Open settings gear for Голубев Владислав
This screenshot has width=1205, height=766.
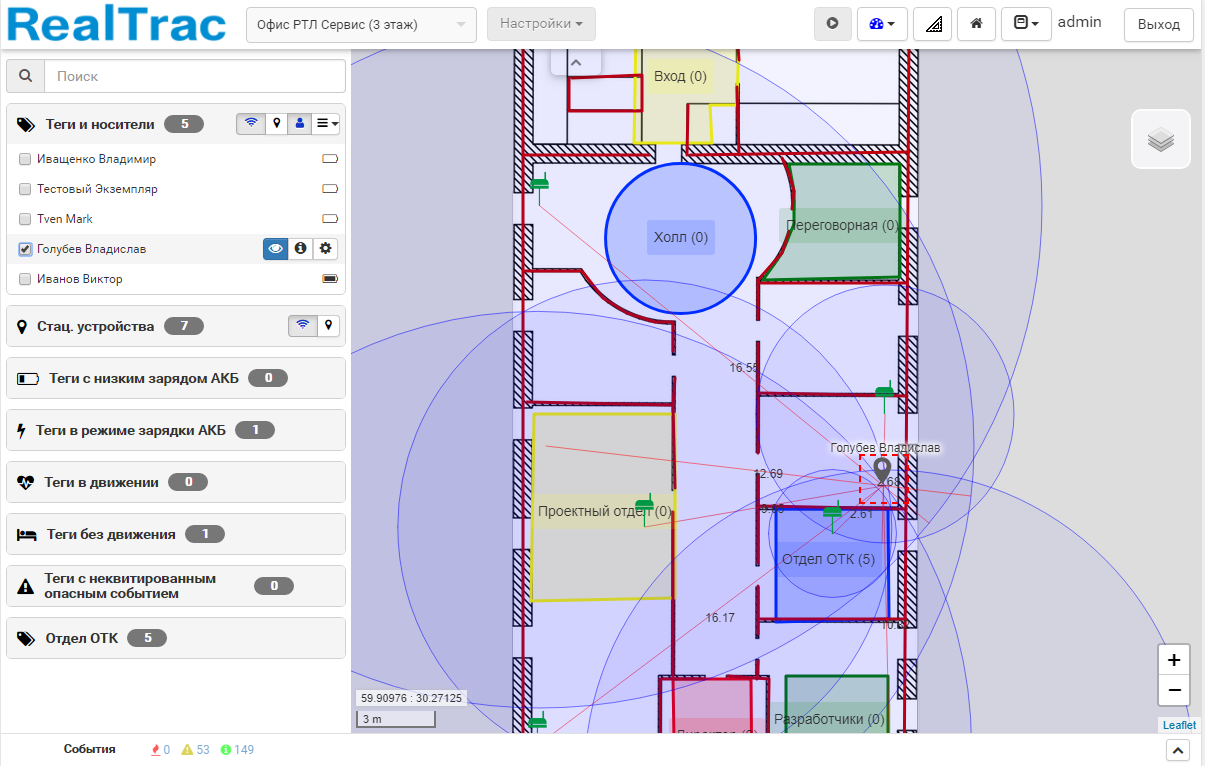(326, 249)
